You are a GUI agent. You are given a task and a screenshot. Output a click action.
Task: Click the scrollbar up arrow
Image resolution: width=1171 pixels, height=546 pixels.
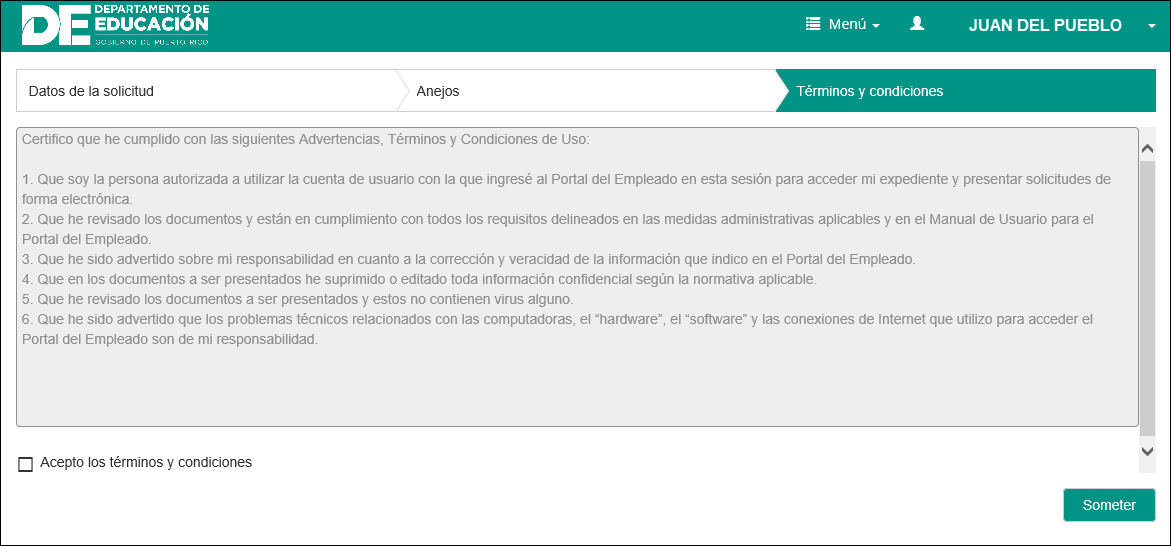point(1147,149)
